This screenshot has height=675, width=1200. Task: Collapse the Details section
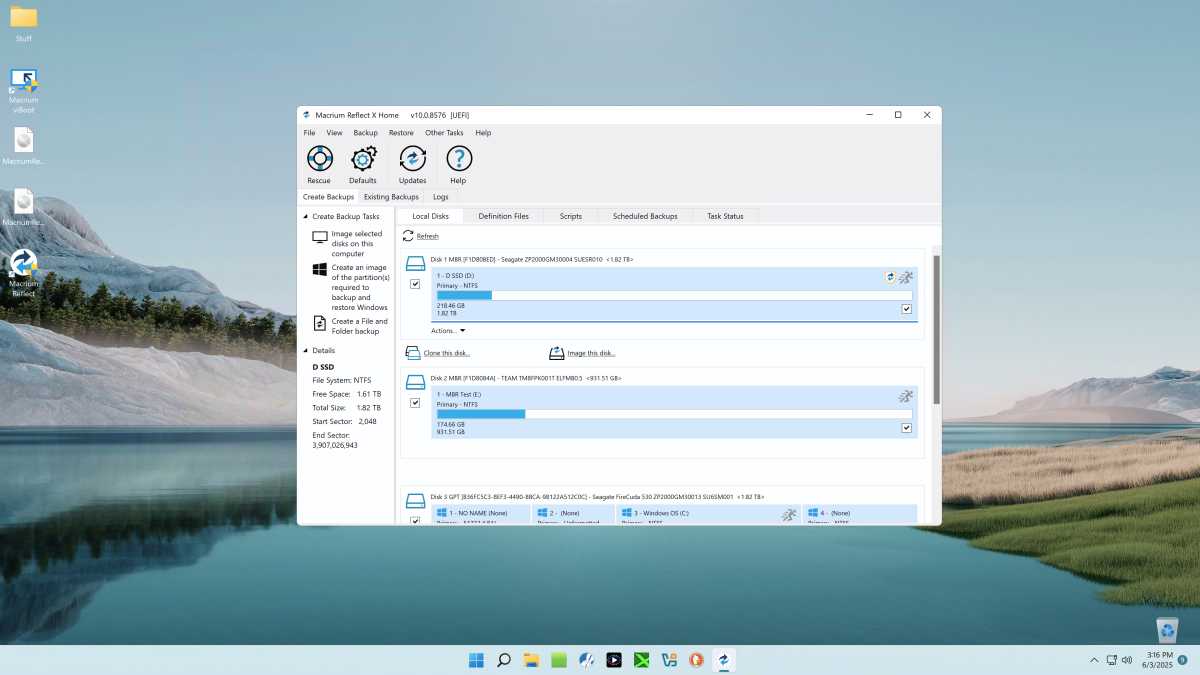(x=306, y=351)
